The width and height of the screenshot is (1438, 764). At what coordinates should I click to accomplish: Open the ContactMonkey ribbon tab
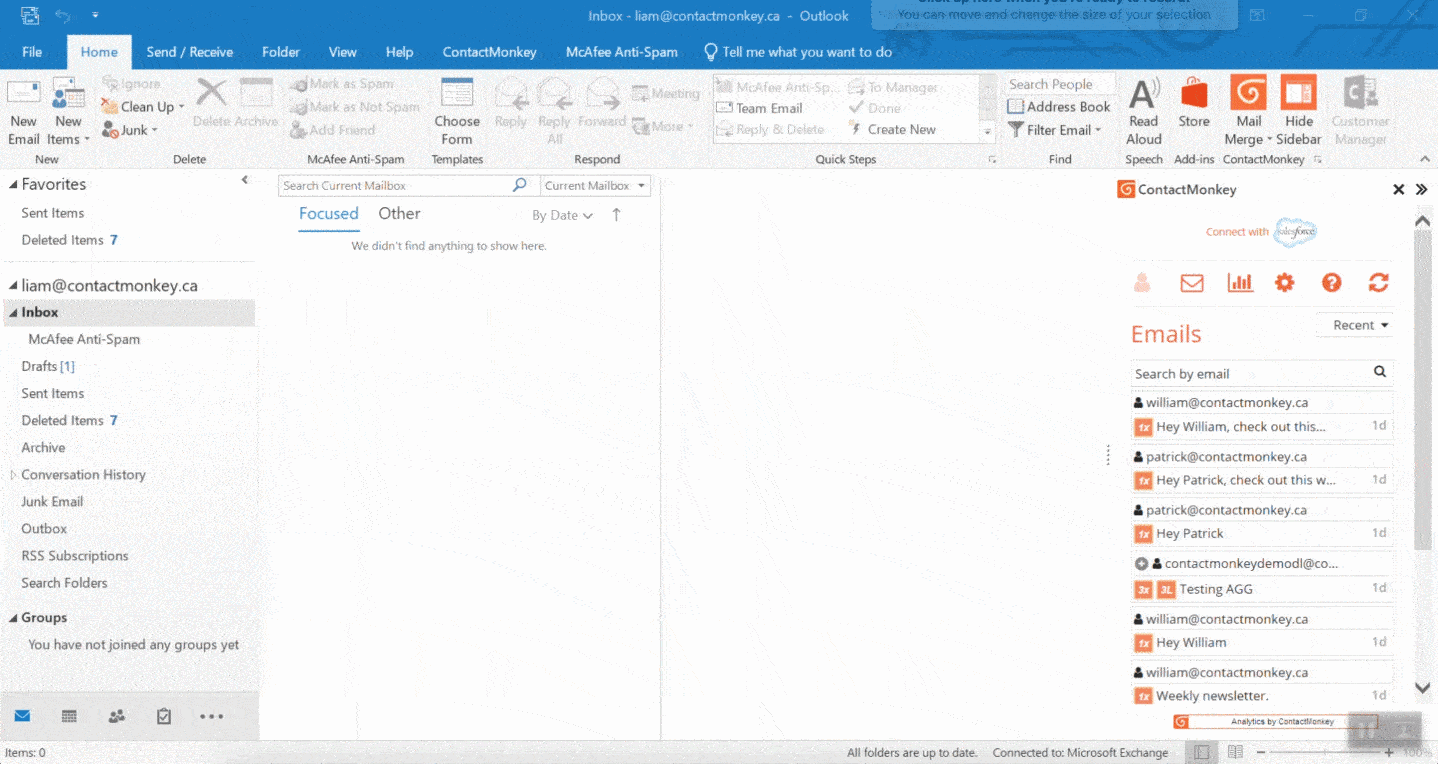tap(489, 52)
